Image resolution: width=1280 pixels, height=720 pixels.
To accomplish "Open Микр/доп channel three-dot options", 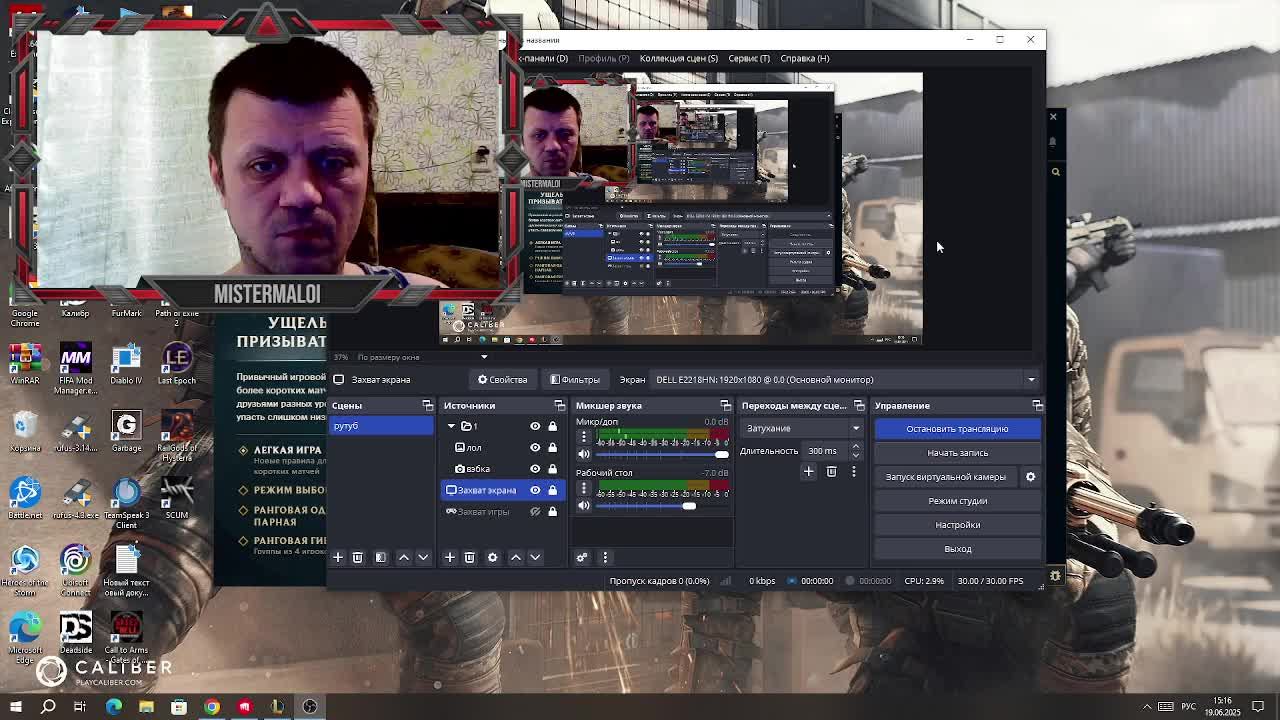I will [x=584, y=437].
